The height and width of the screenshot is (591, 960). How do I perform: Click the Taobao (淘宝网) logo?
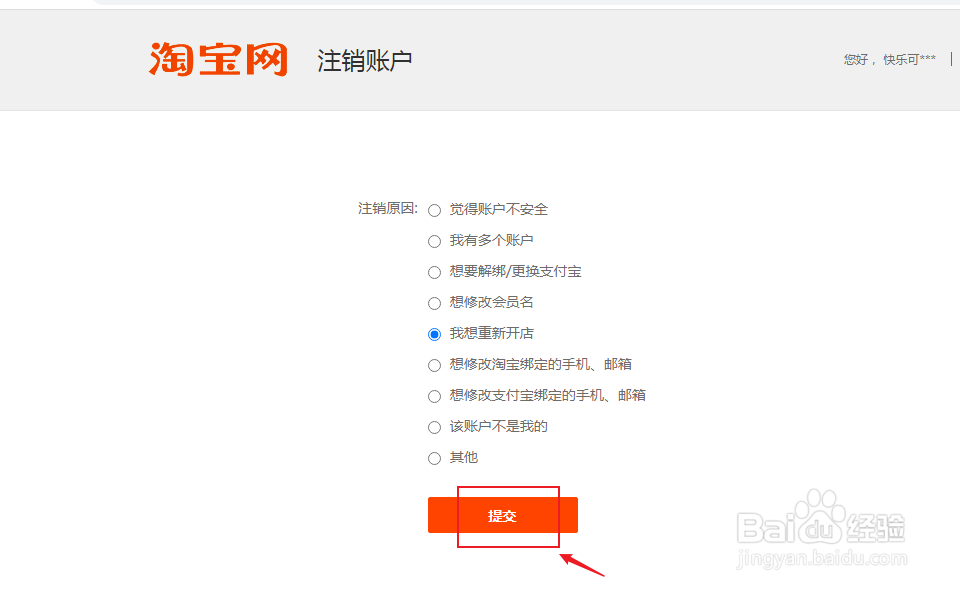pos(218,59)
